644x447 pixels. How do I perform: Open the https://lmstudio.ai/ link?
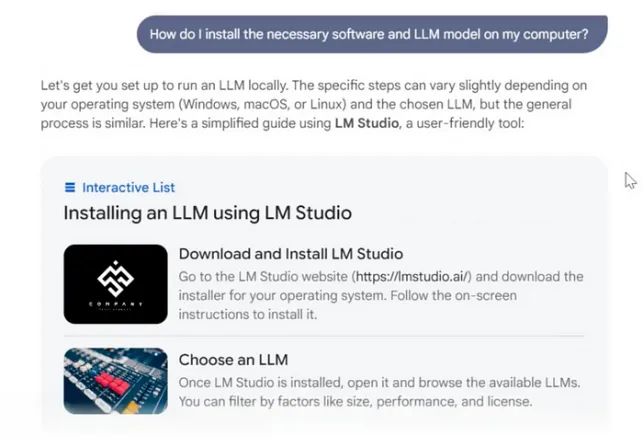[414, 276]
